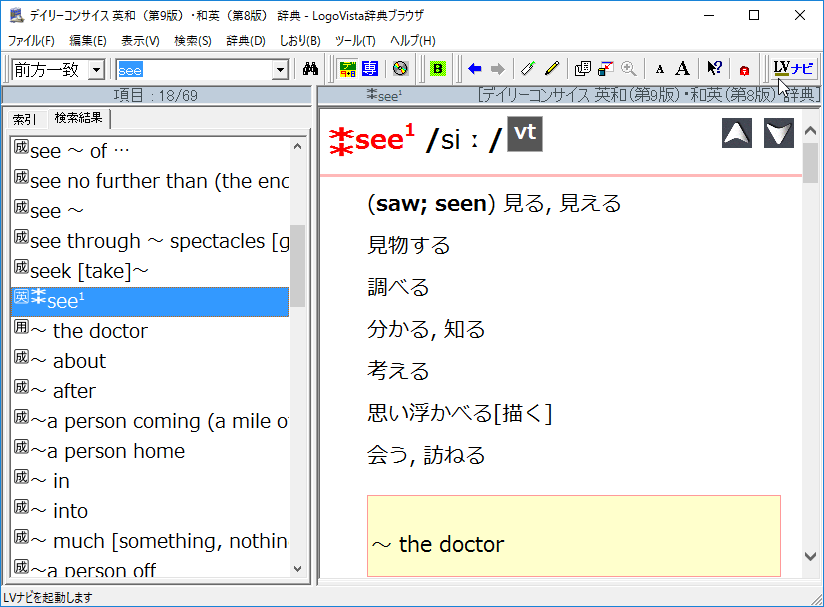
Task: Click the yellow B bookmark icon
Action: pyautogui.click(x=437, y=69)
